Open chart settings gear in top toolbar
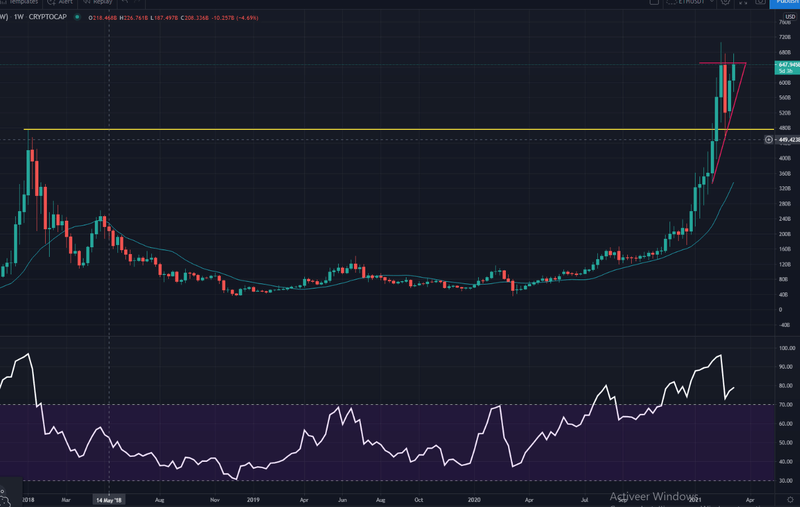 point(725,3)
